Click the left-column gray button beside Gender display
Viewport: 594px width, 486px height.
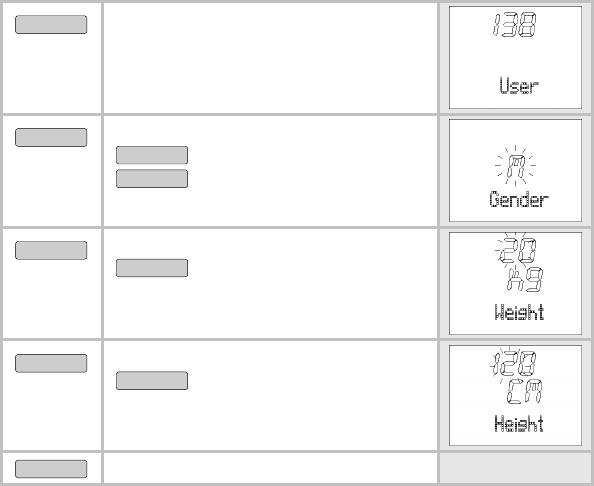click(x=51, y=138)
